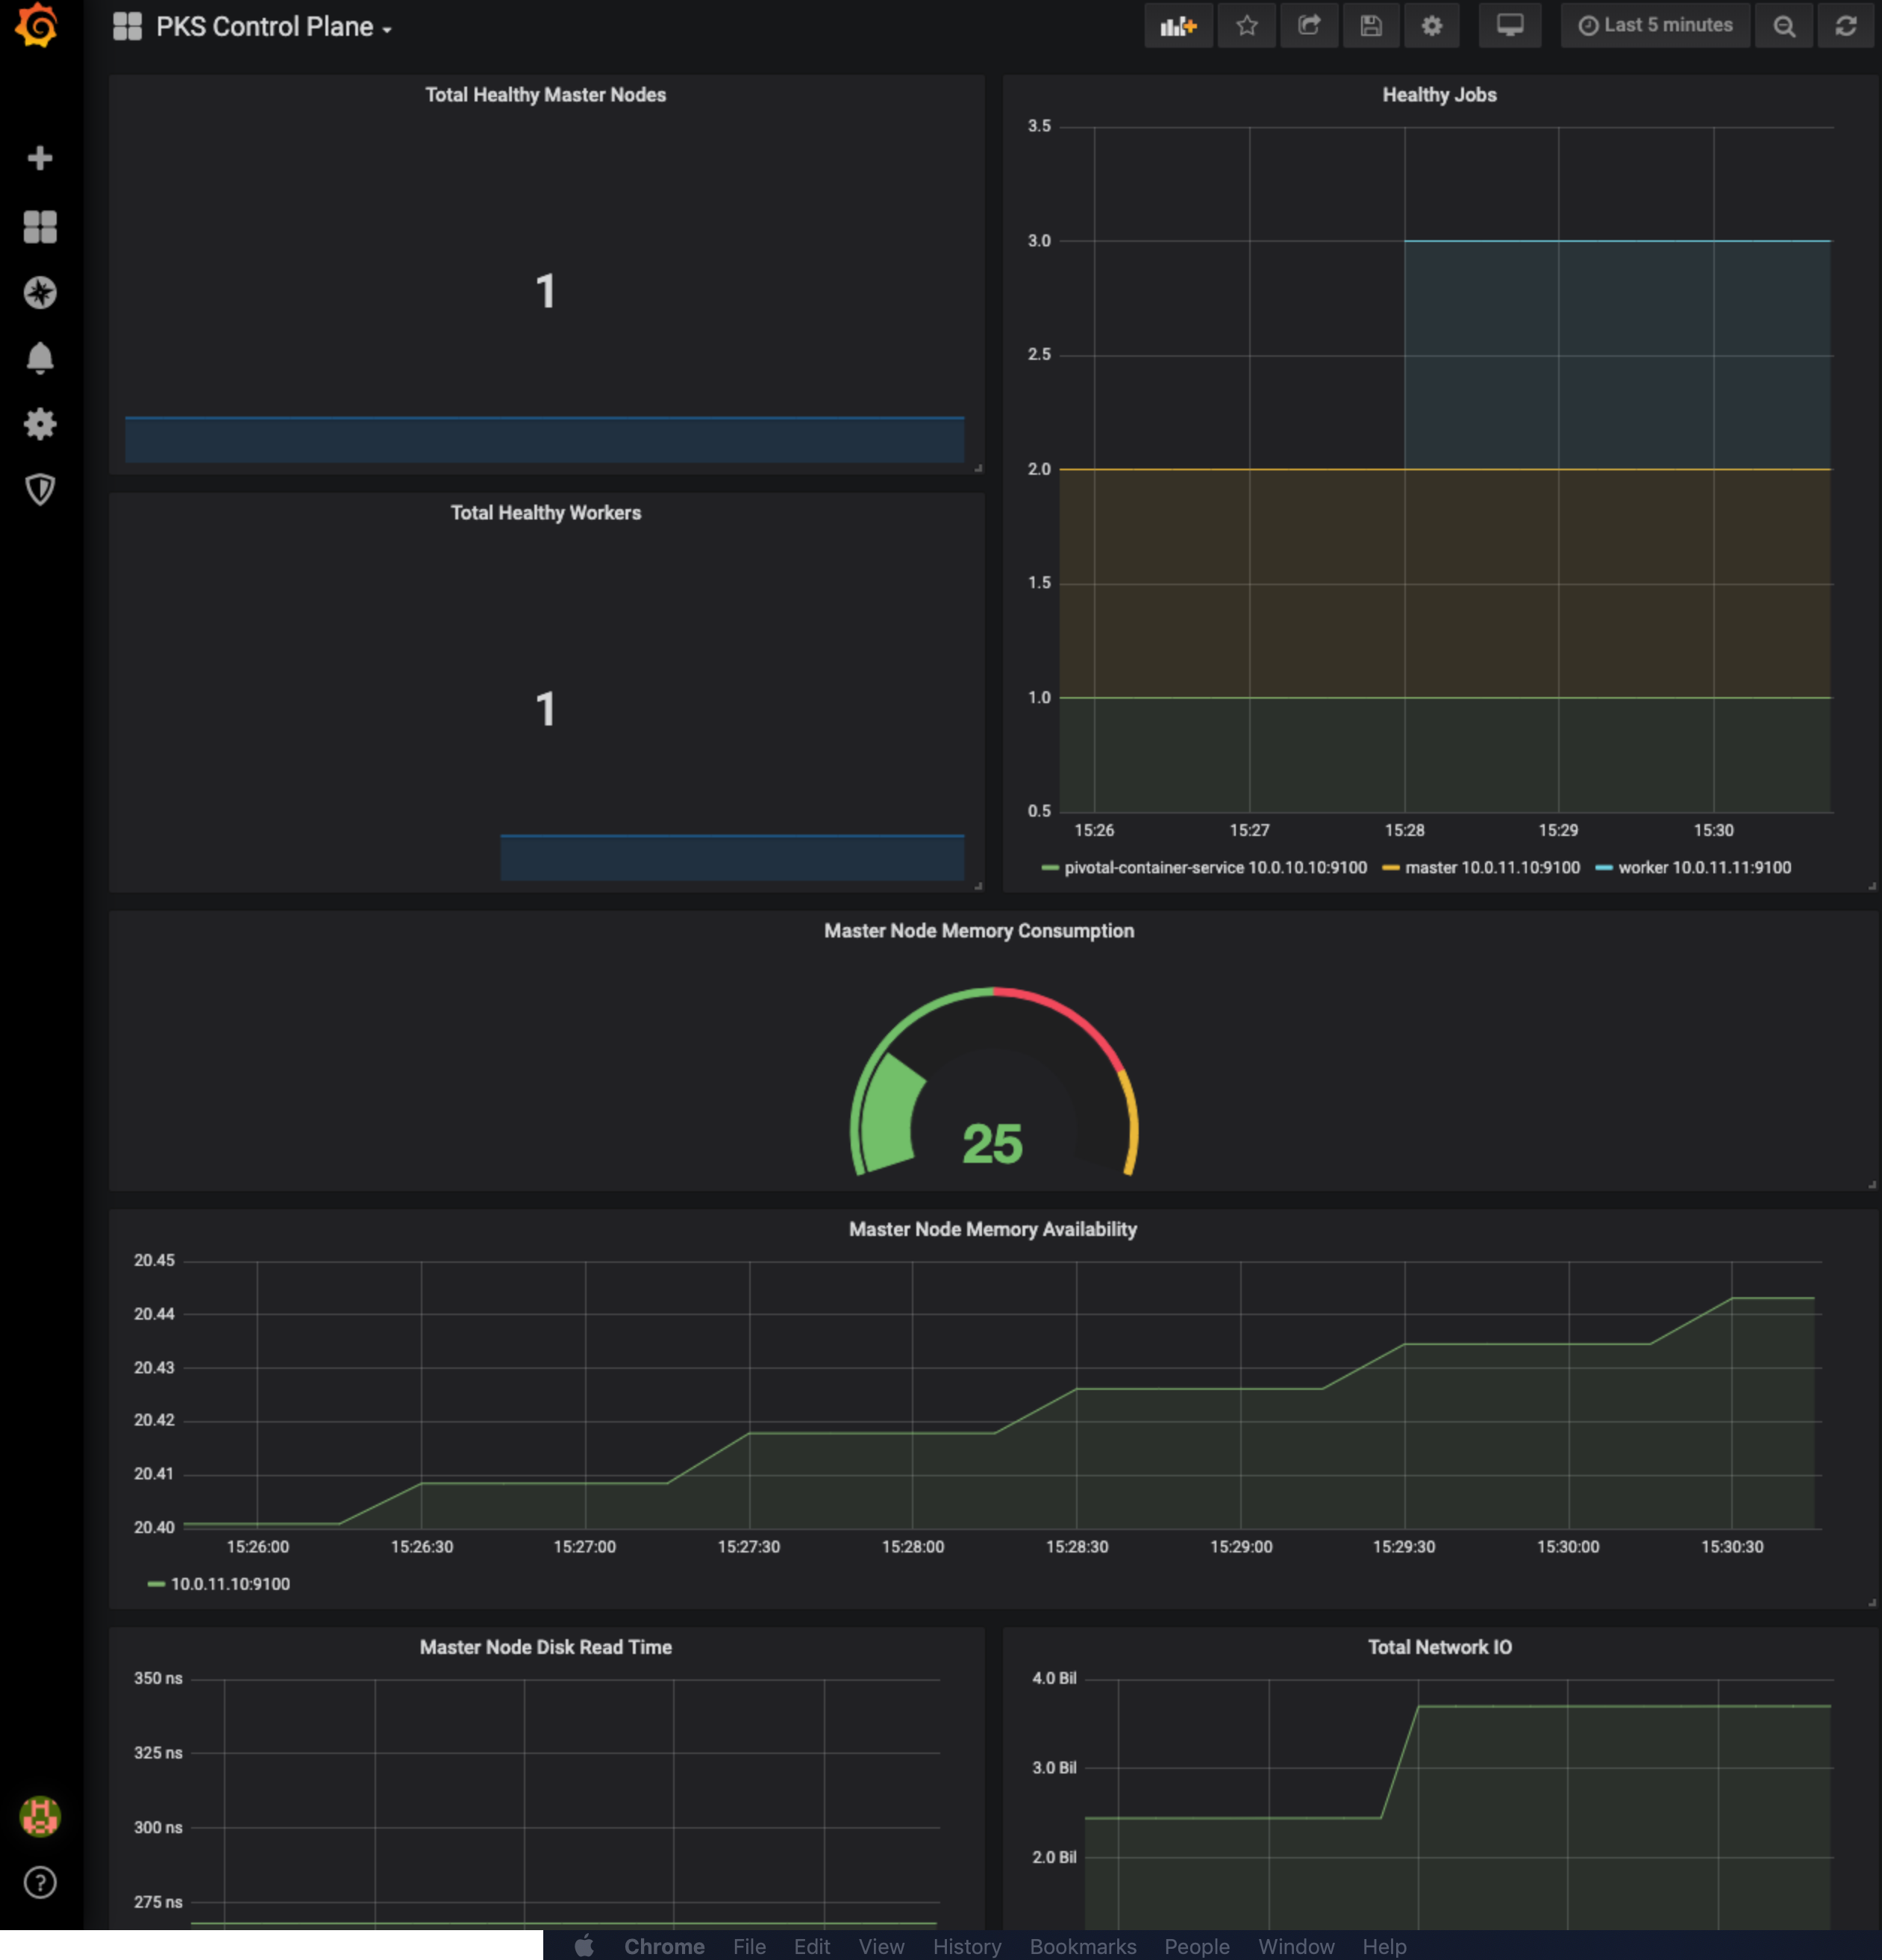This screenshot has width=1882, height=1960.
Task: Open dashboard settings gear in top bar
Action: coord(1432,26)
